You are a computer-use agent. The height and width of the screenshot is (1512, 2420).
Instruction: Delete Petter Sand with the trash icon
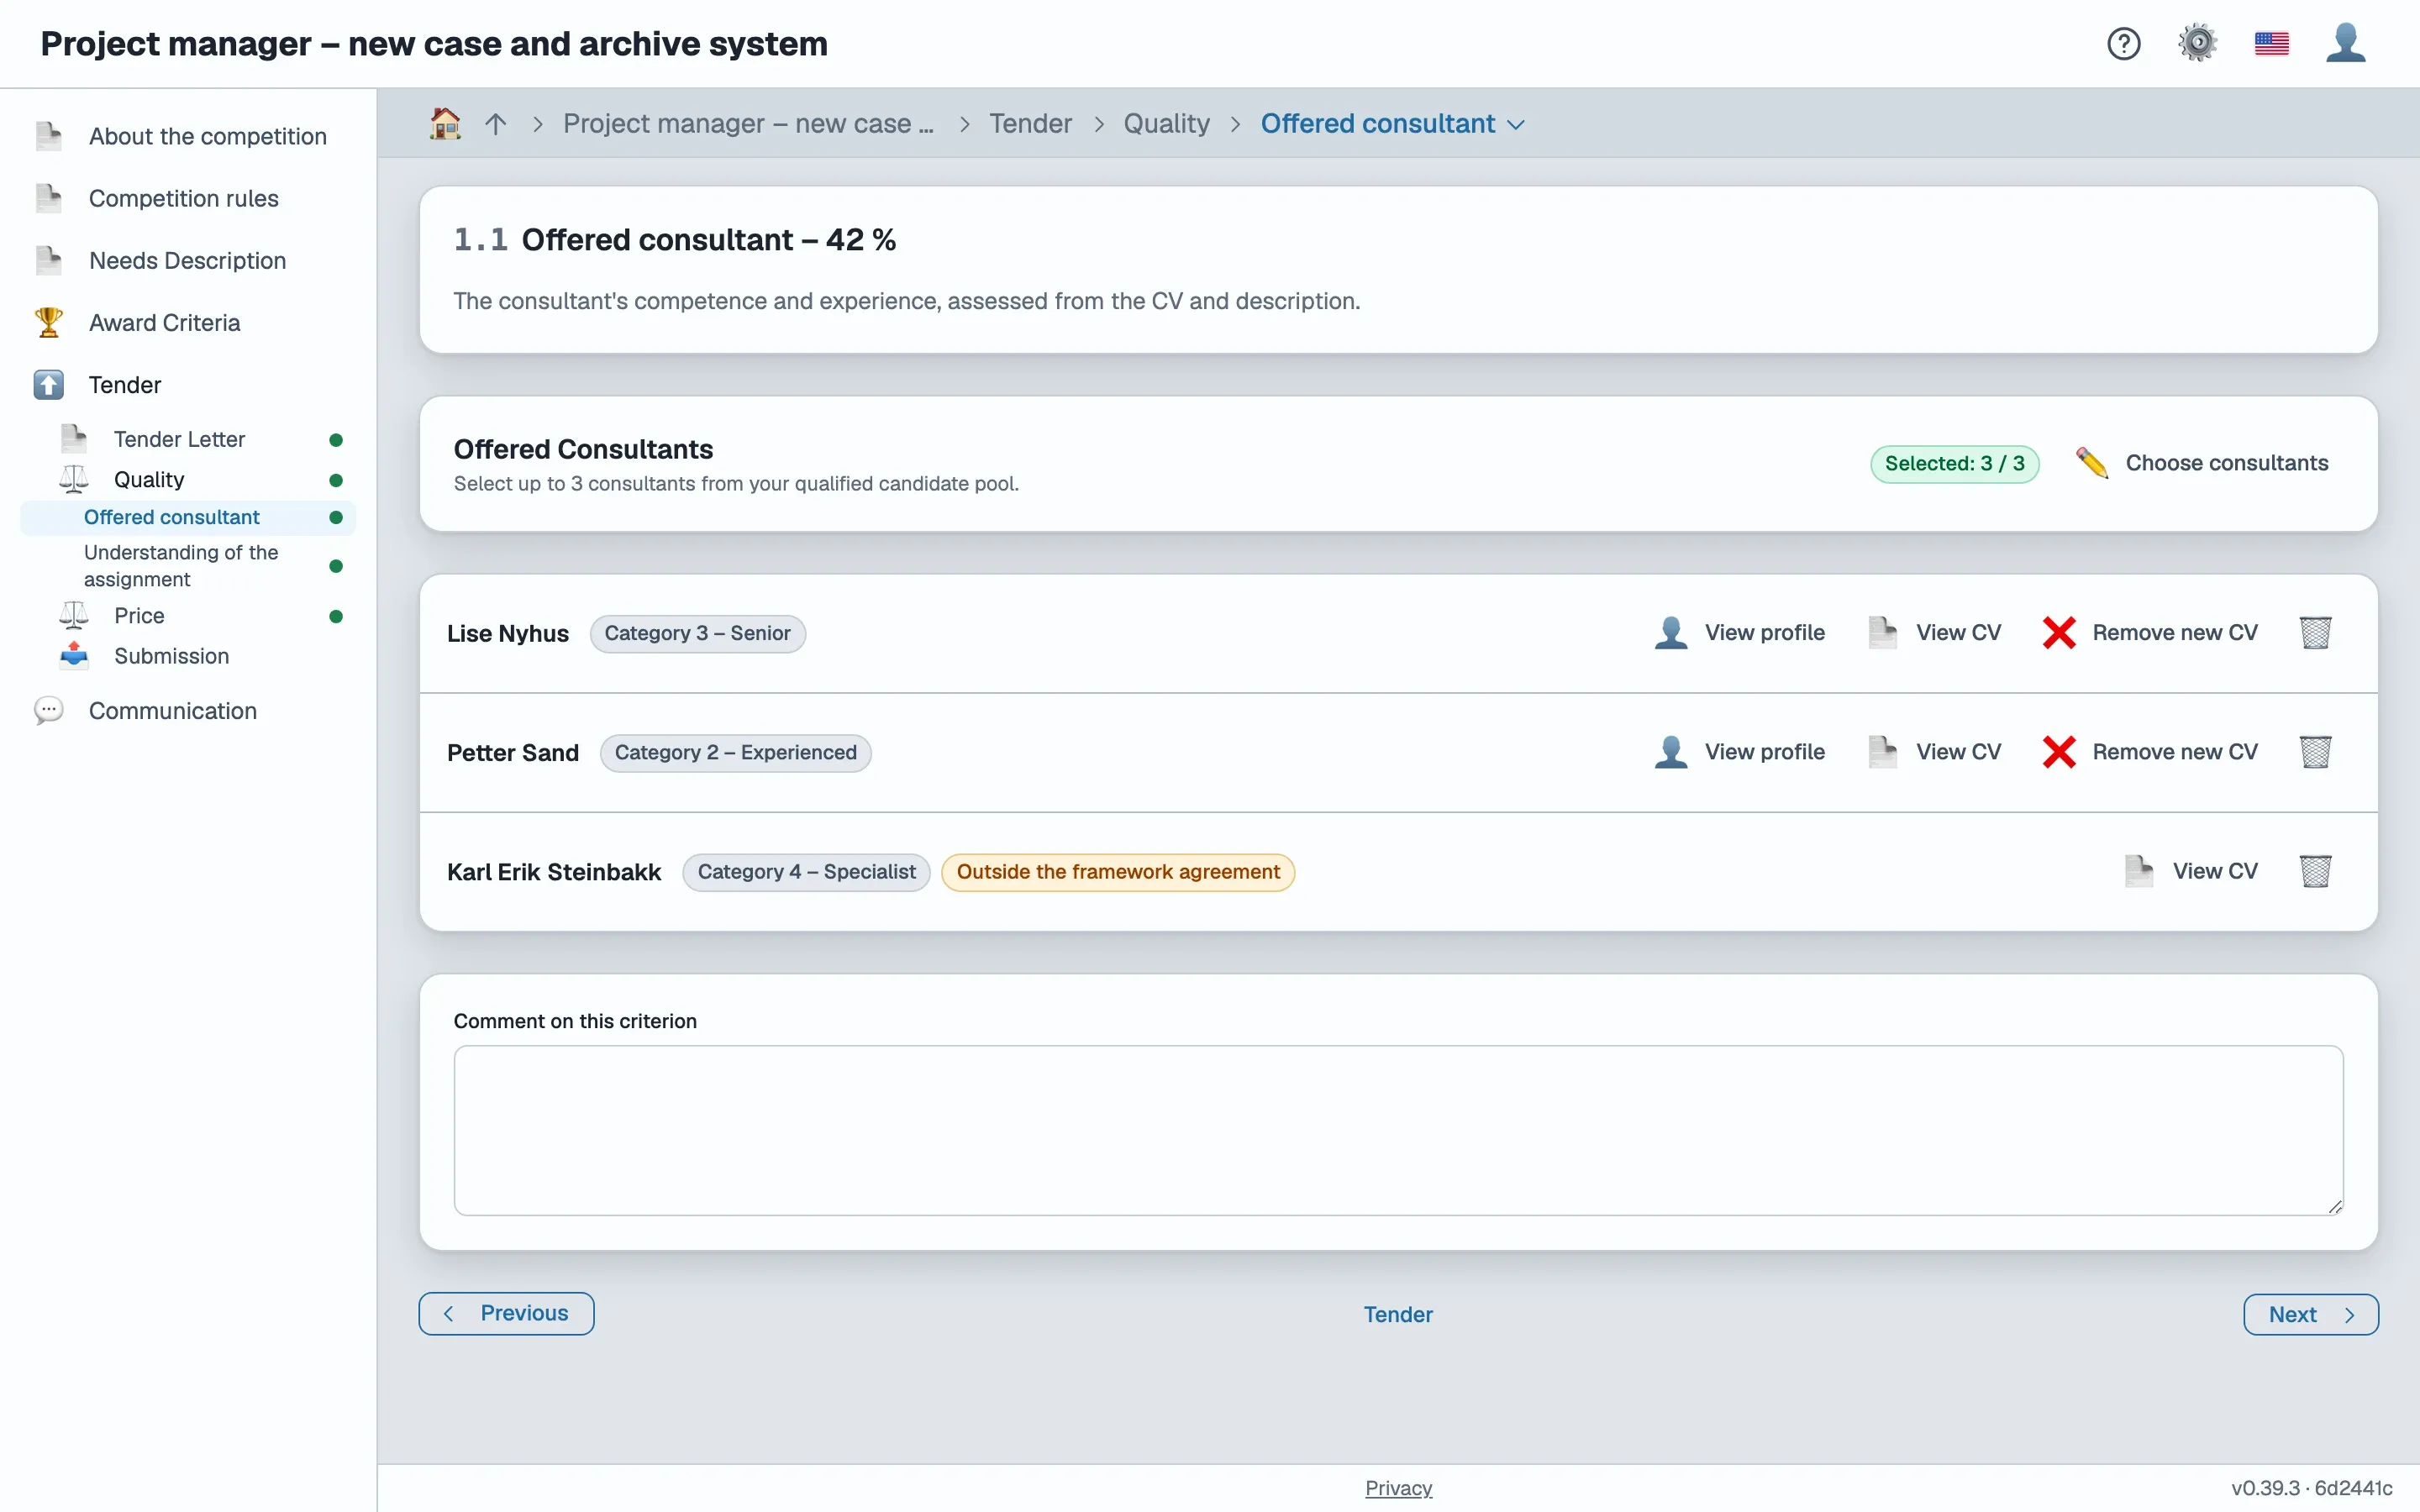2315,752
